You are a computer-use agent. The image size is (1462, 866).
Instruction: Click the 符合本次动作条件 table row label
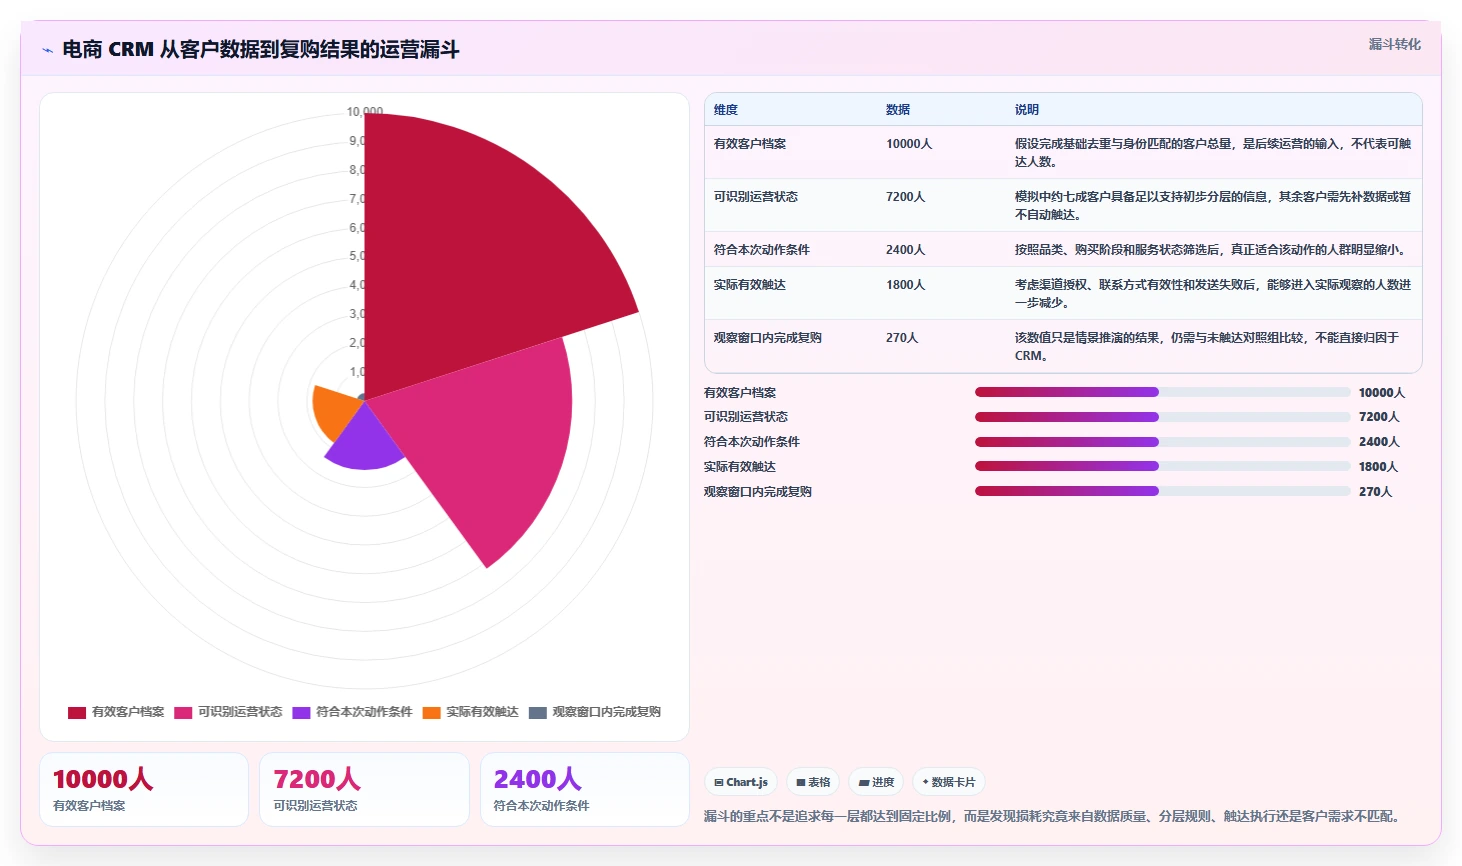[x=762, y=250]
